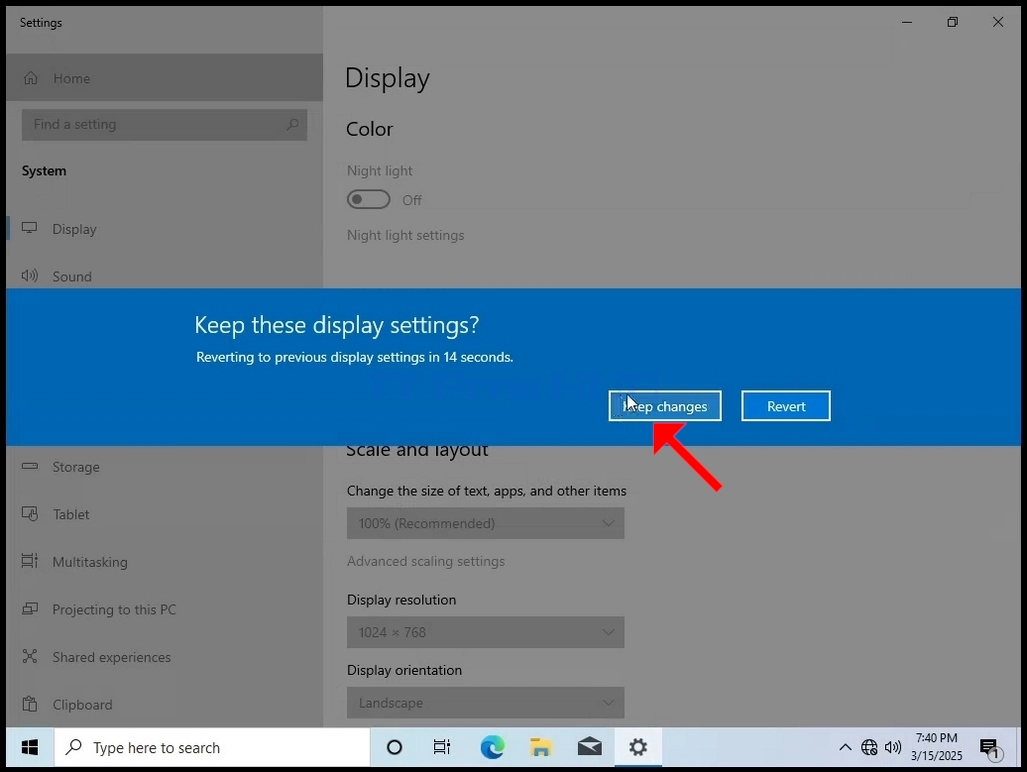Viewport: 1027px width, 772px height.
Task: Click Settings gear on taskbar
Action: (x=638, y=747)
